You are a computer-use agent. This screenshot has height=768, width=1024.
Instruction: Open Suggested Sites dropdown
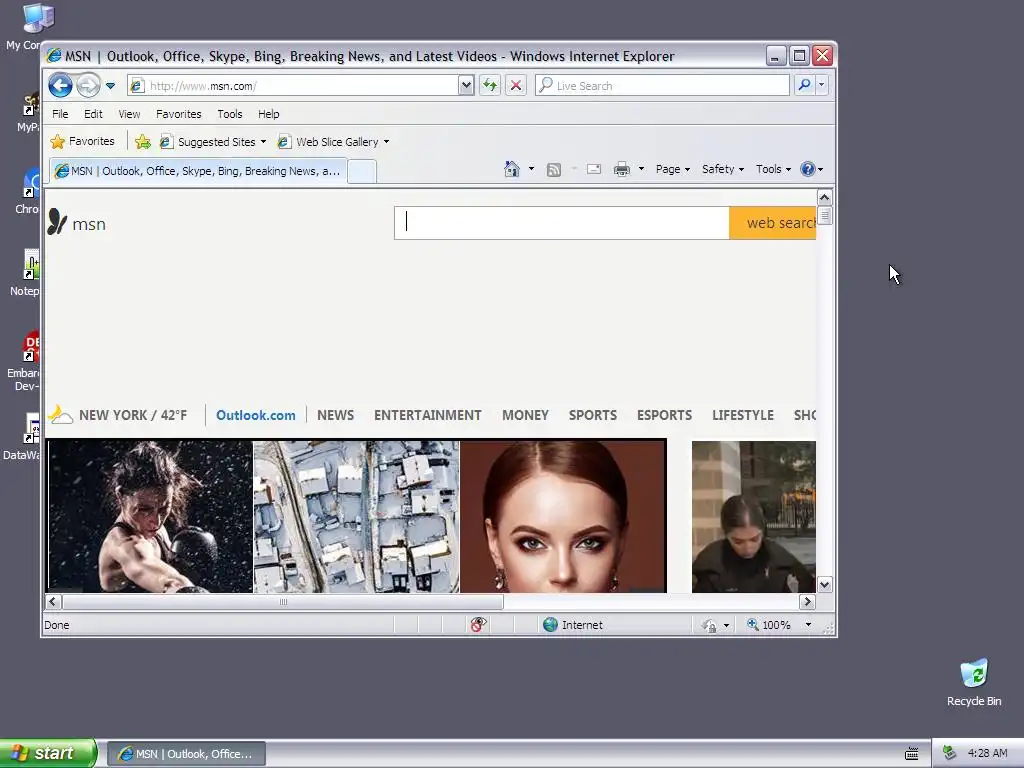214,142
